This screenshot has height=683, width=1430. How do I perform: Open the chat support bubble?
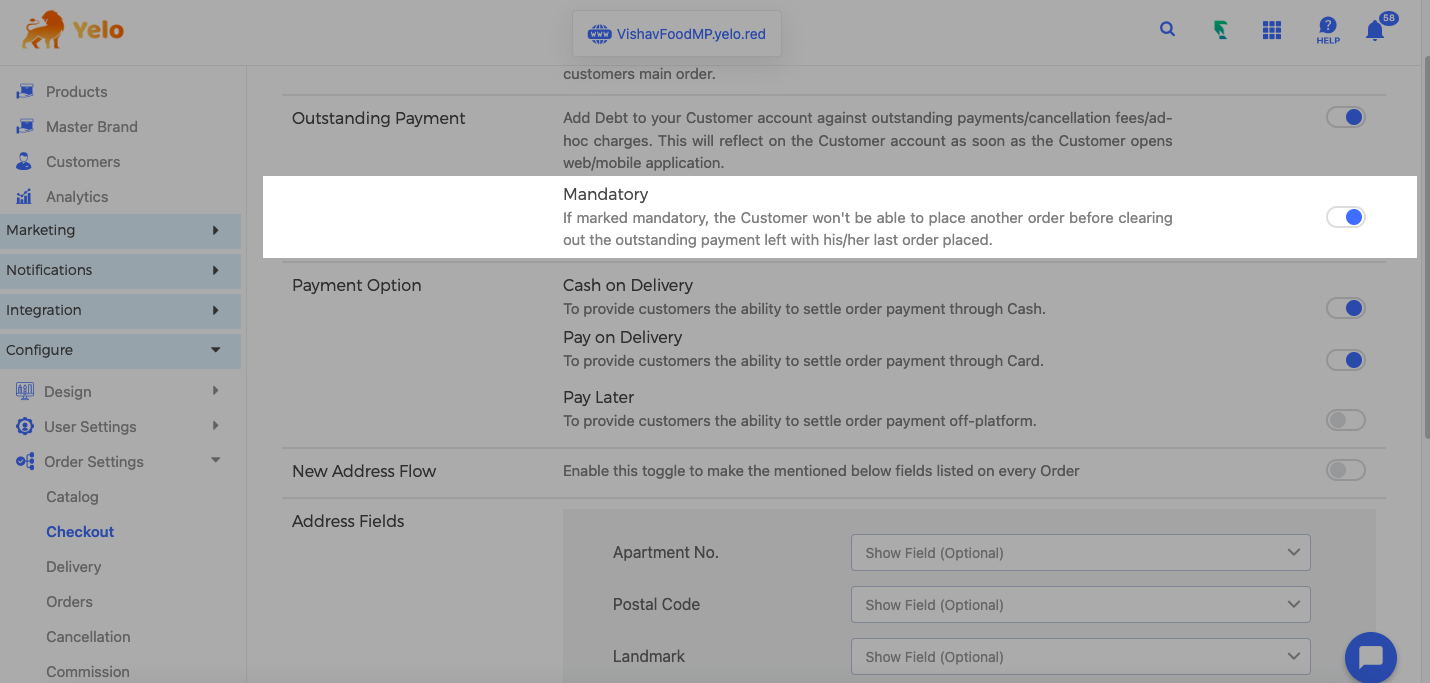tap(1370, 657)
